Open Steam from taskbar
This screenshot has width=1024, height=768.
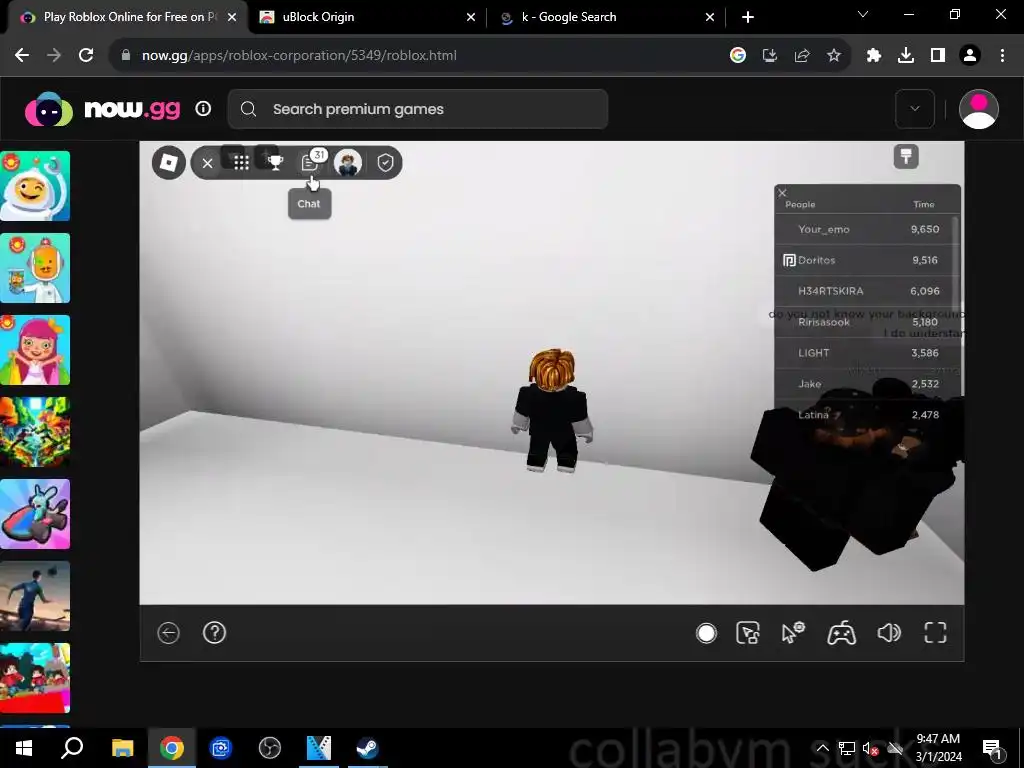click(x=368, y=748)
